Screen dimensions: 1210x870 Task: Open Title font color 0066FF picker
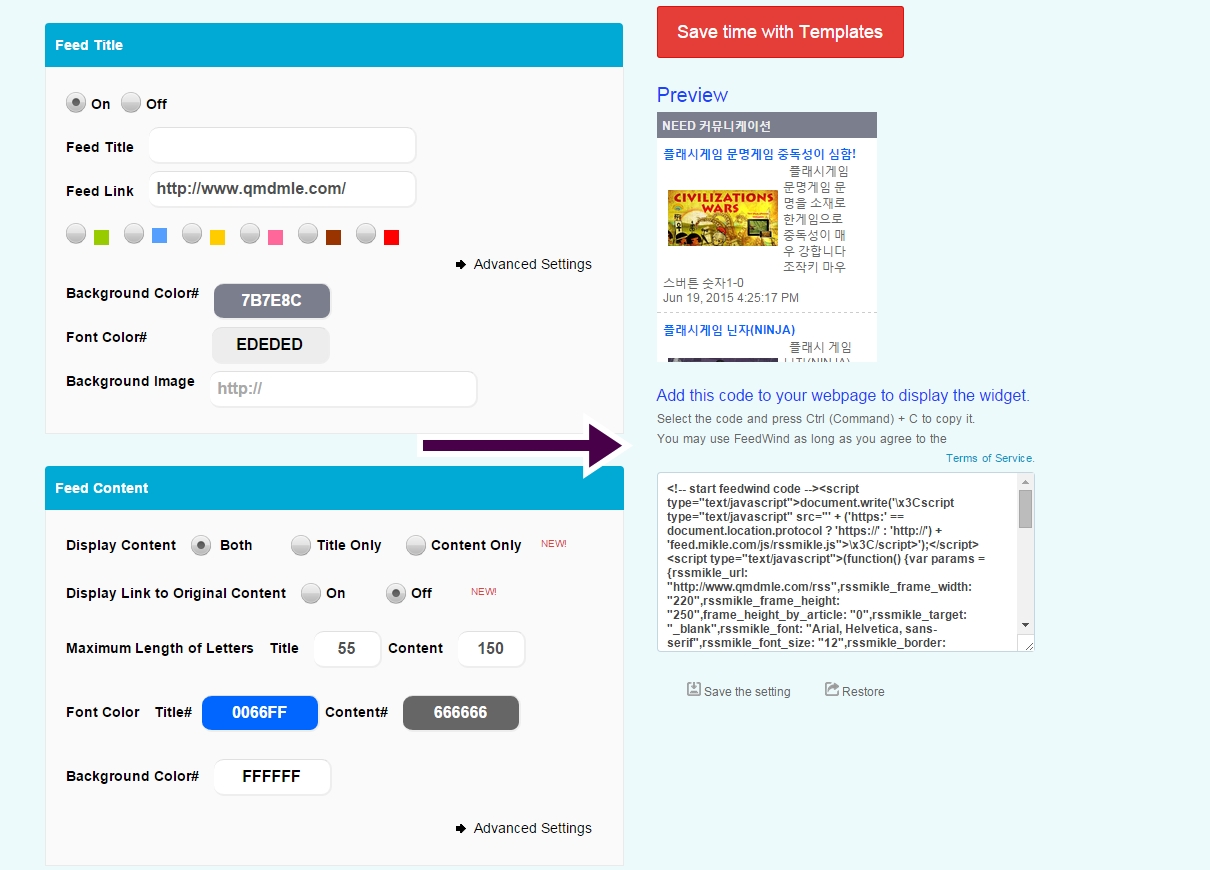pyautogui.click(x=260, y=713)
